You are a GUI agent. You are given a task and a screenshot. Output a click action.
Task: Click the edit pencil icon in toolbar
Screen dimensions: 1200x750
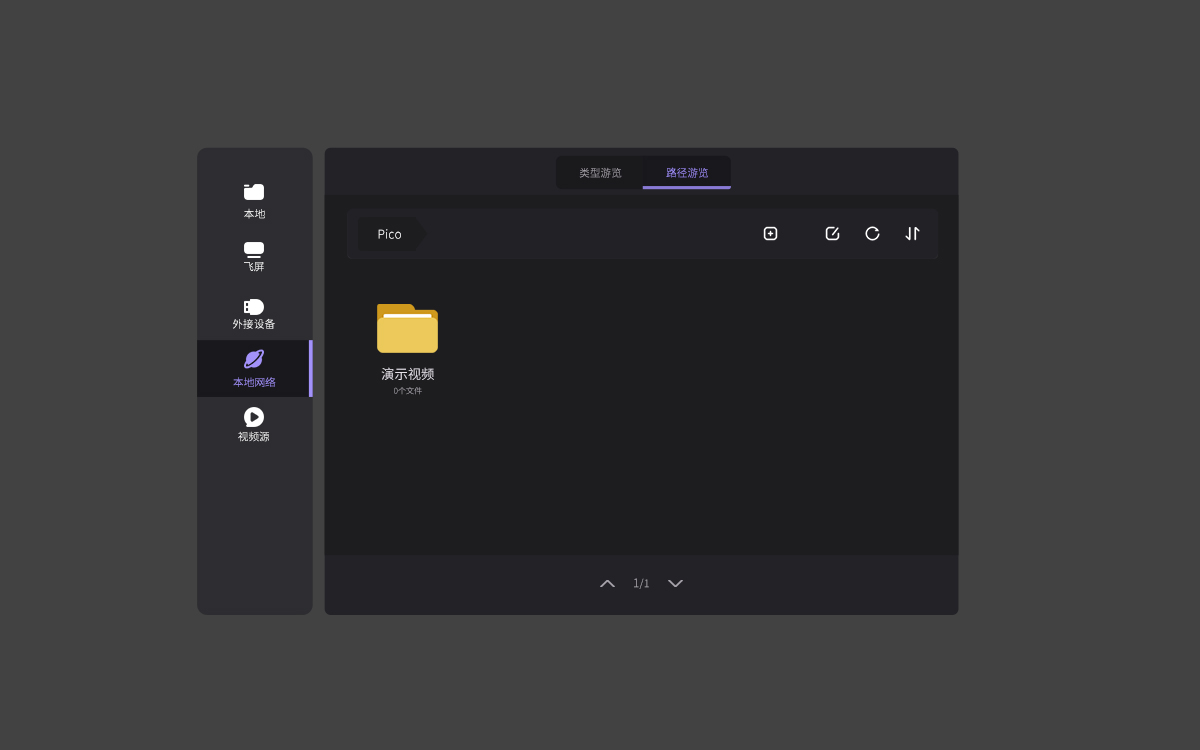pos(832,234)
